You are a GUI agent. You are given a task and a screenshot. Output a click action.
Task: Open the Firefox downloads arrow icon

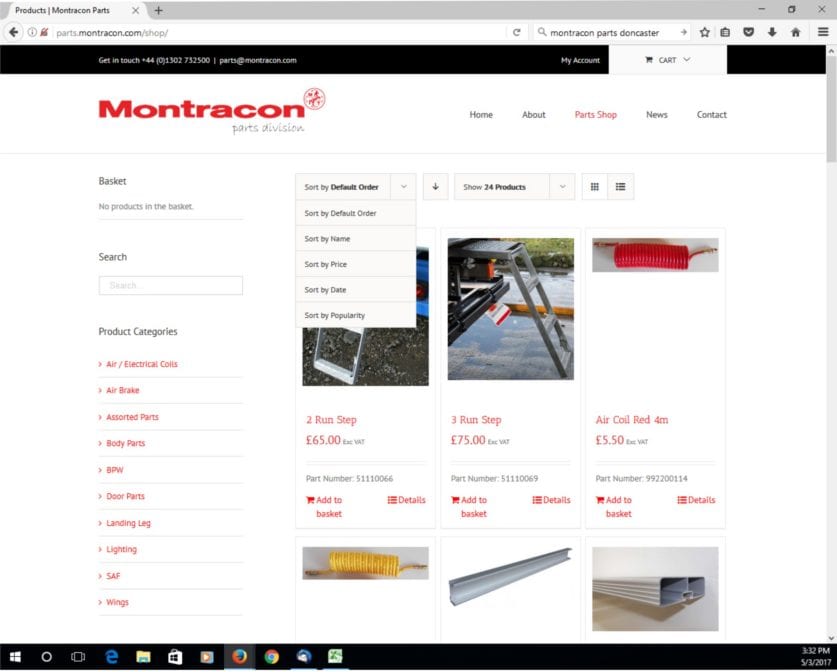(x=772, y=33)
